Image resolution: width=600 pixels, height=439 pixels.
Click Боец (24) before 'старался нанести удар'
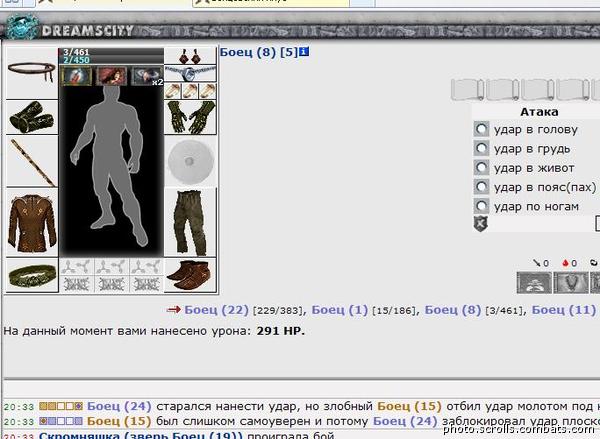(119, 406)
